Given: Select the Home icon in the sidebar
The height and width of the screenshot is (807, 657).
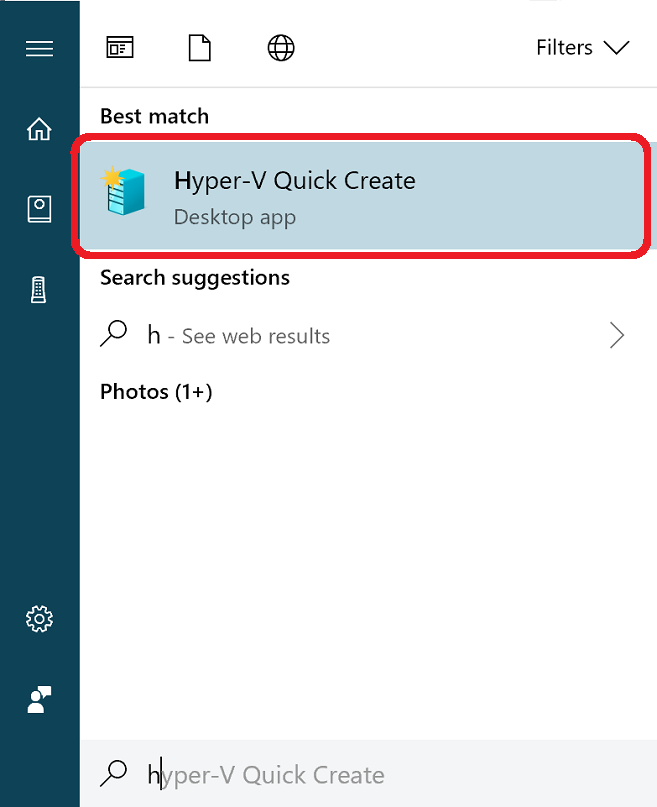Looking at the screenshot, I should 39,128.
